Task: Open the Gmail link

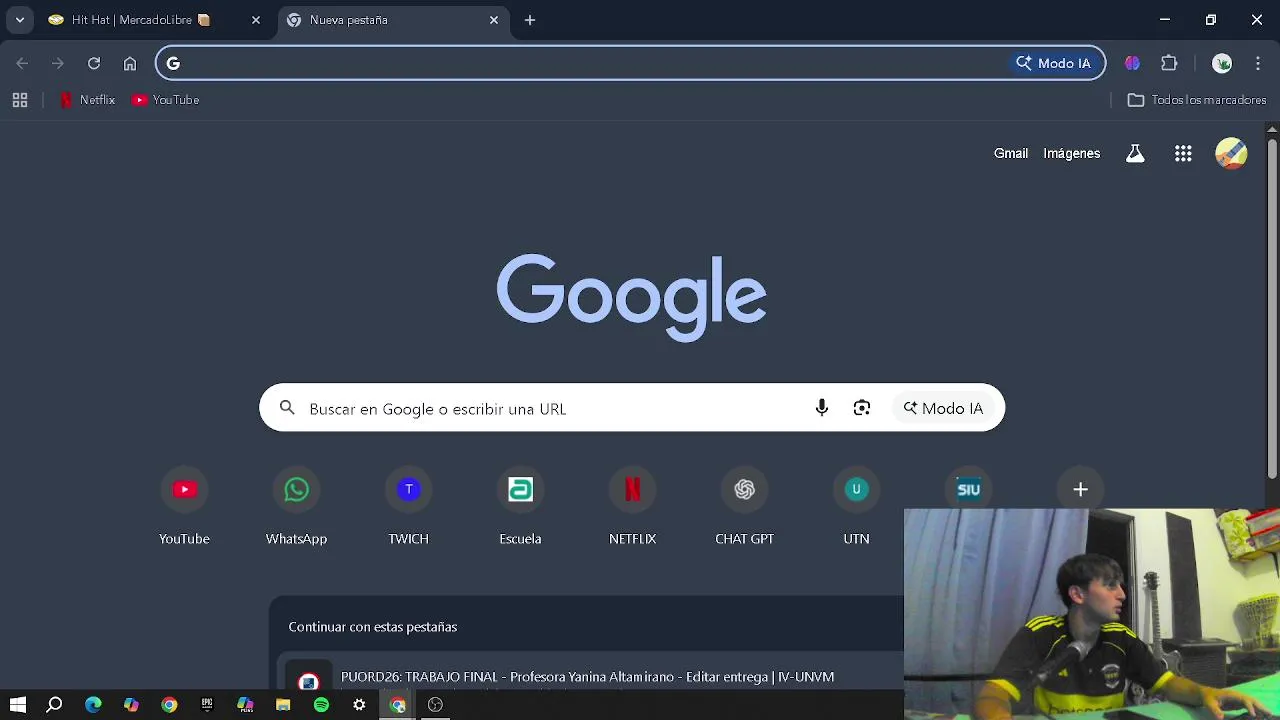Action: coord(1011,153)
